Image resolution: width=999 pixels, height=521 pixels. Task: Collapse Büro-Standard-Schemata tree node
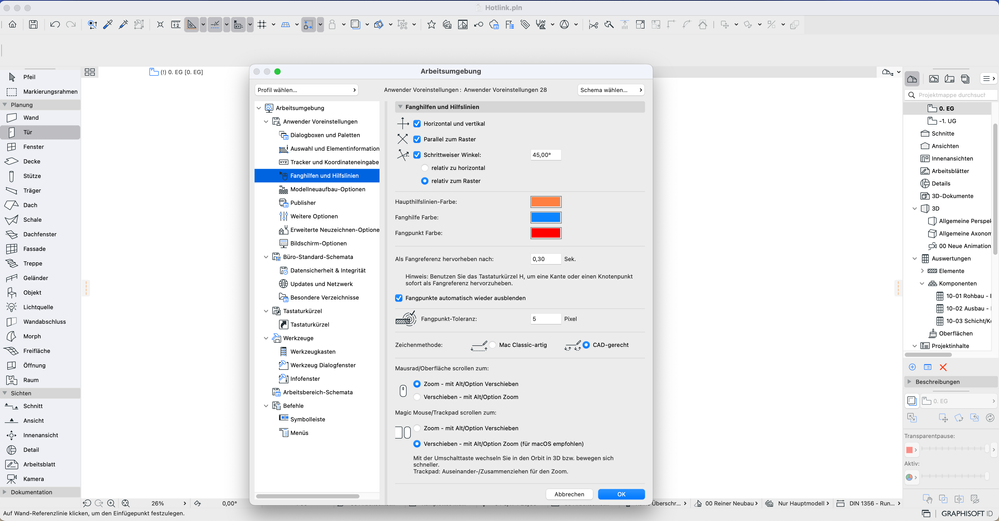pyautogui.click(x=266, y=257)
